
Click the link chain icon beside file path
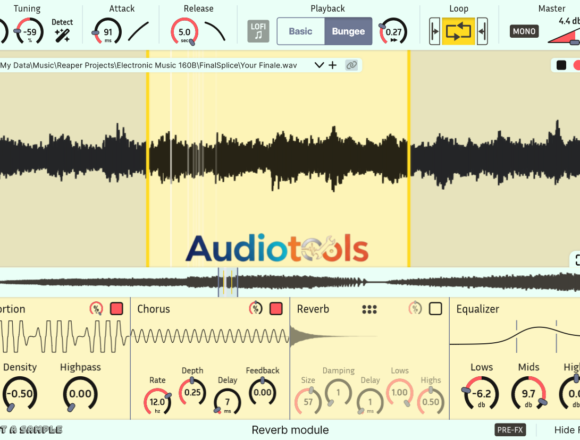click(351, 65)
